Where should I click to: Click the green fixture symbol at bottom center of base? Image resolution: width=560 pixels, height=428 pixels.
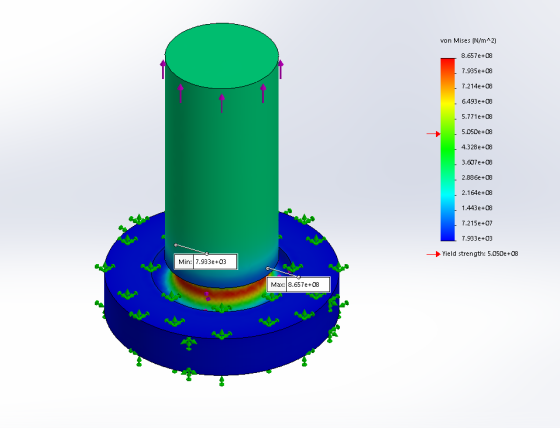point(221,381)
